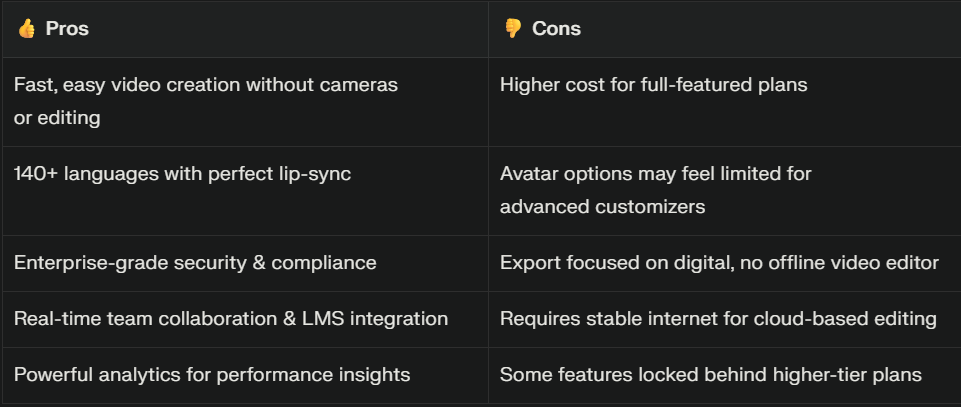961x407 pixels.
Task: Click 'Higher cost for full-featured plans' text
Action: [x=653, y=85]
